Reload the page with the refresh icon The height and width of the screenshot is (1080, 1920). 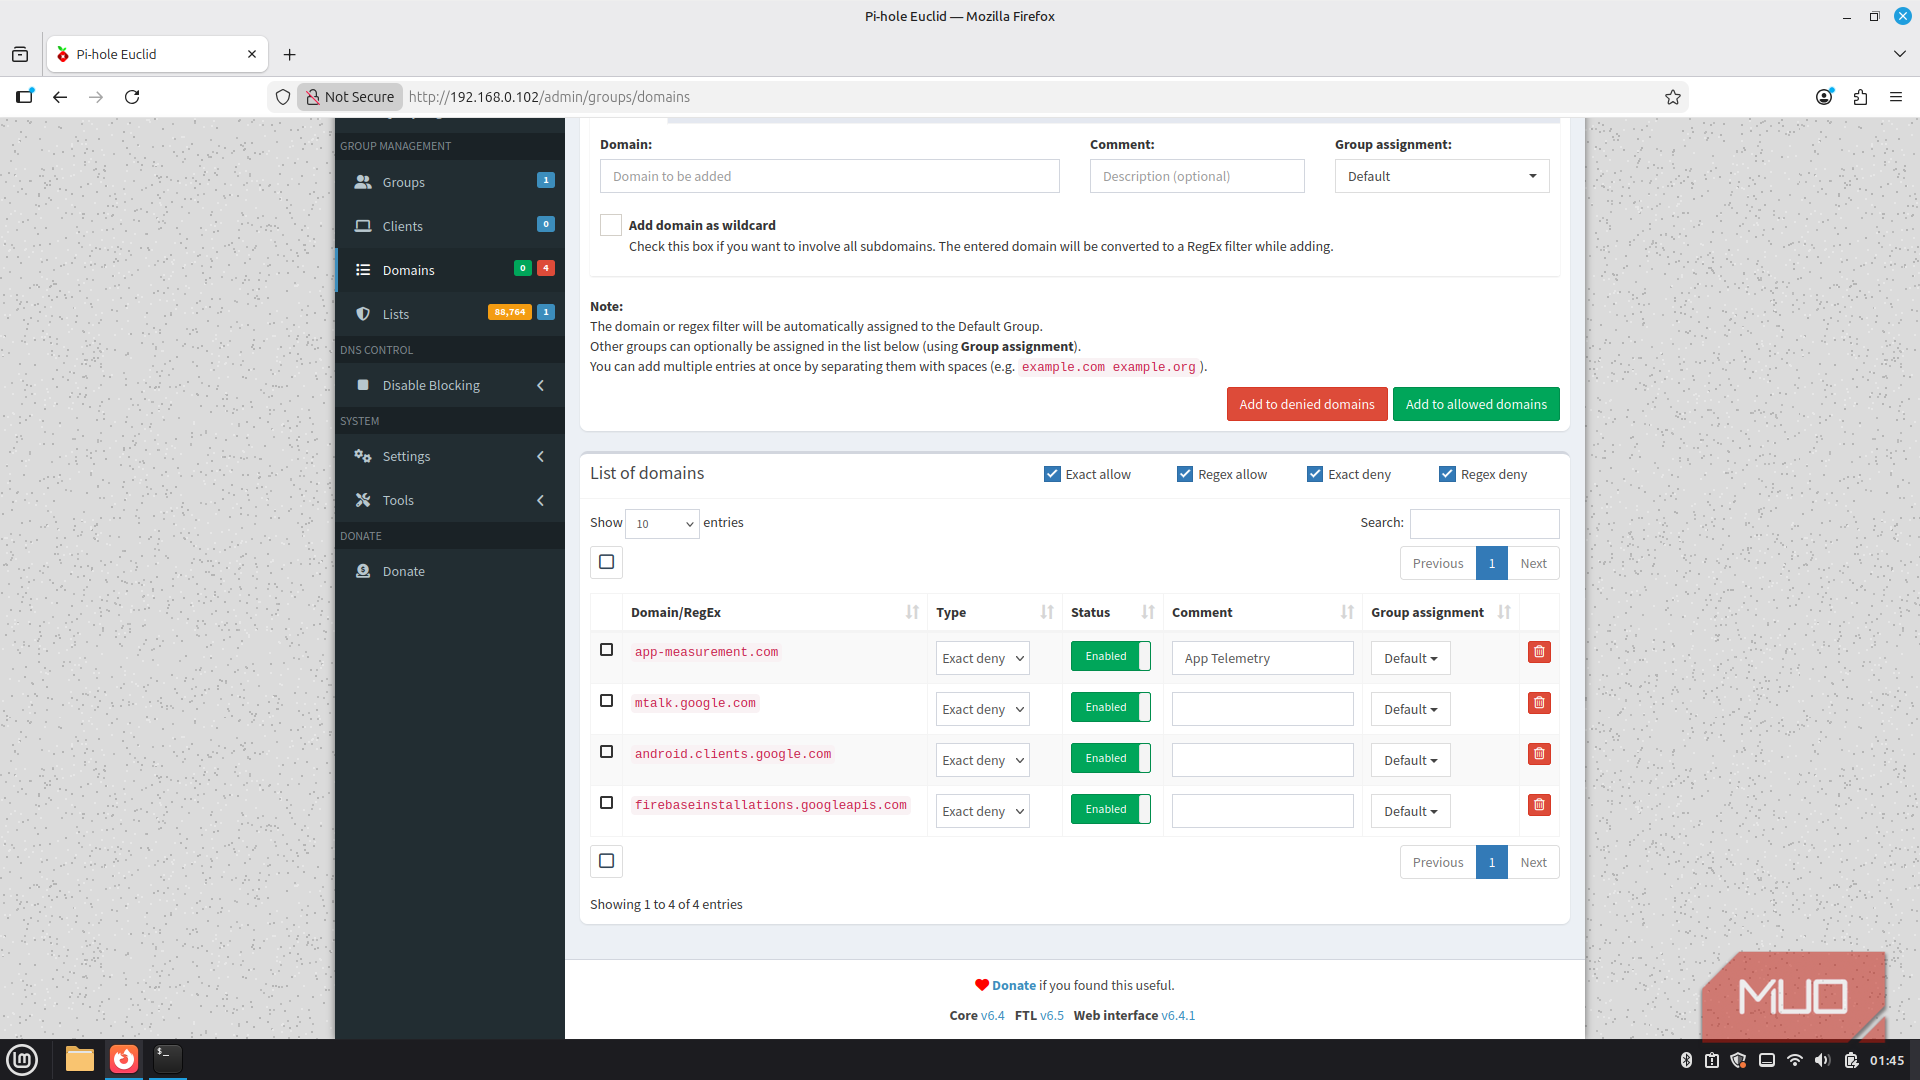(132, 97)
